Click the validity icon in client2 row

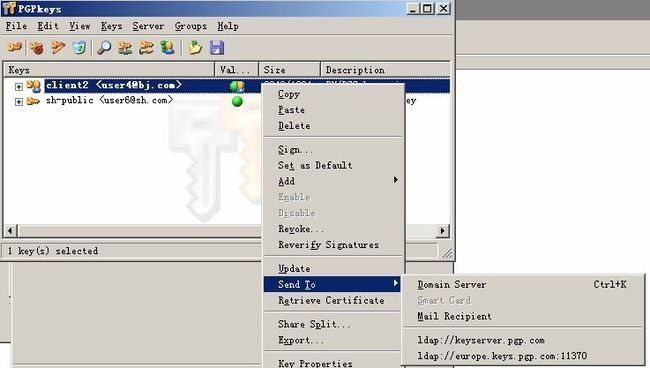point(237,86)
